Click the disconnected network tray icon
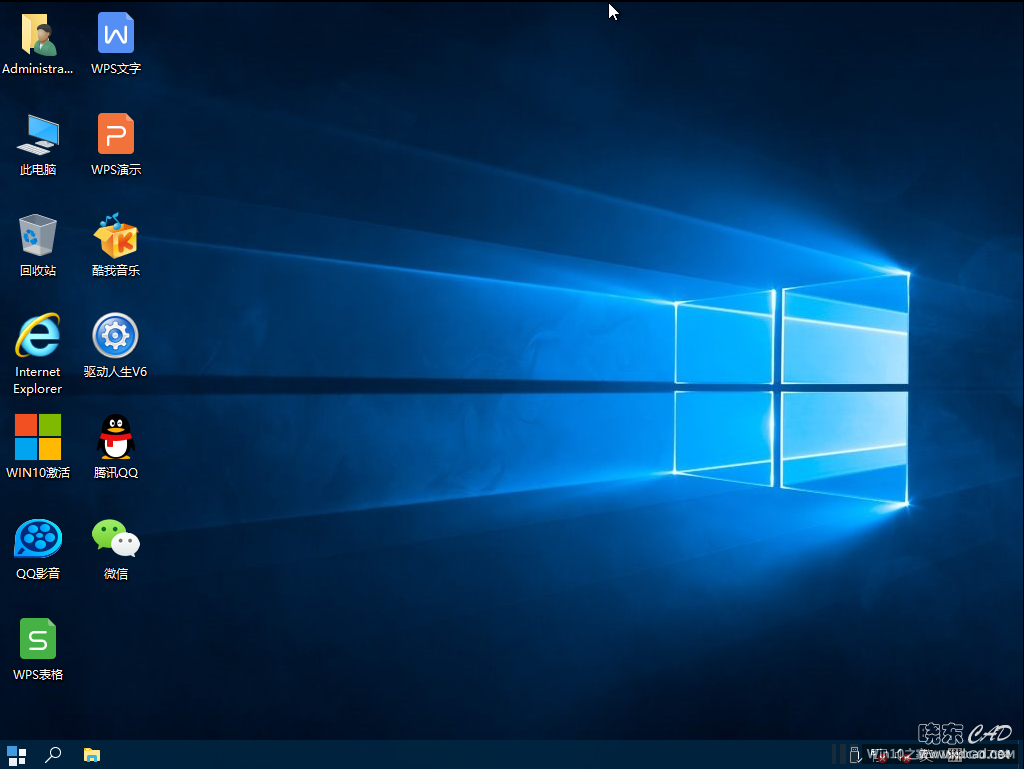 (879, 755)
